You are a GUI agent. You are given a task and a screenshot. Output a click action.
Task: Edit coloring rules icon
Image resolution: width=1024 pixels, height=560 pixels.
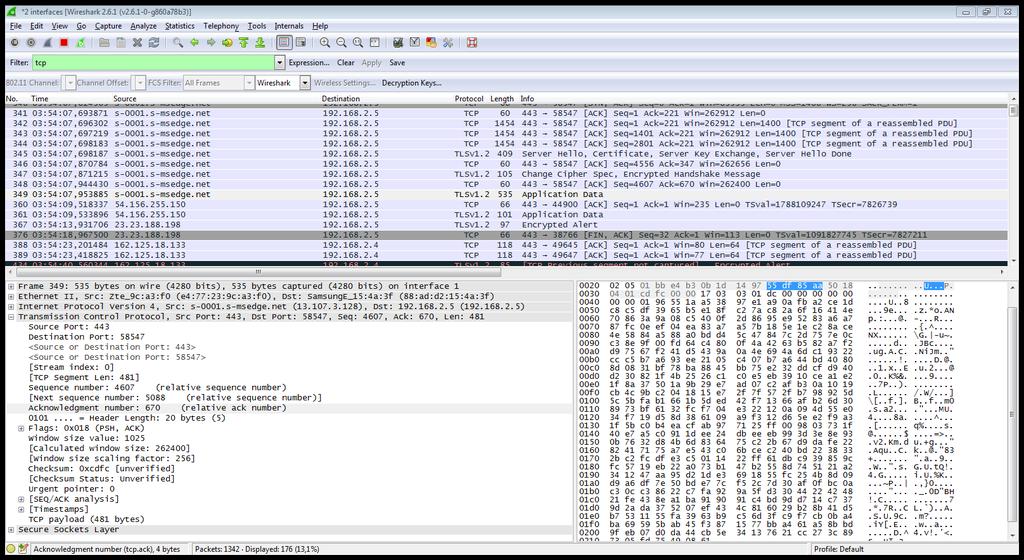tap(431, 42)
